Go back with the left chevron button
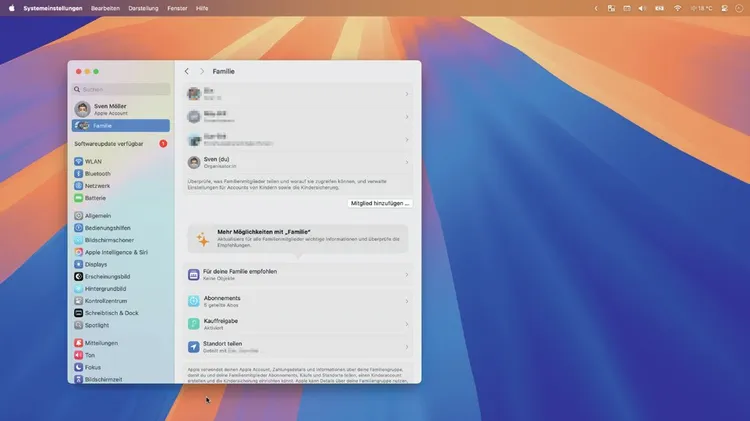750x421 pixels. pyautogui.click(x=187, y=71)
